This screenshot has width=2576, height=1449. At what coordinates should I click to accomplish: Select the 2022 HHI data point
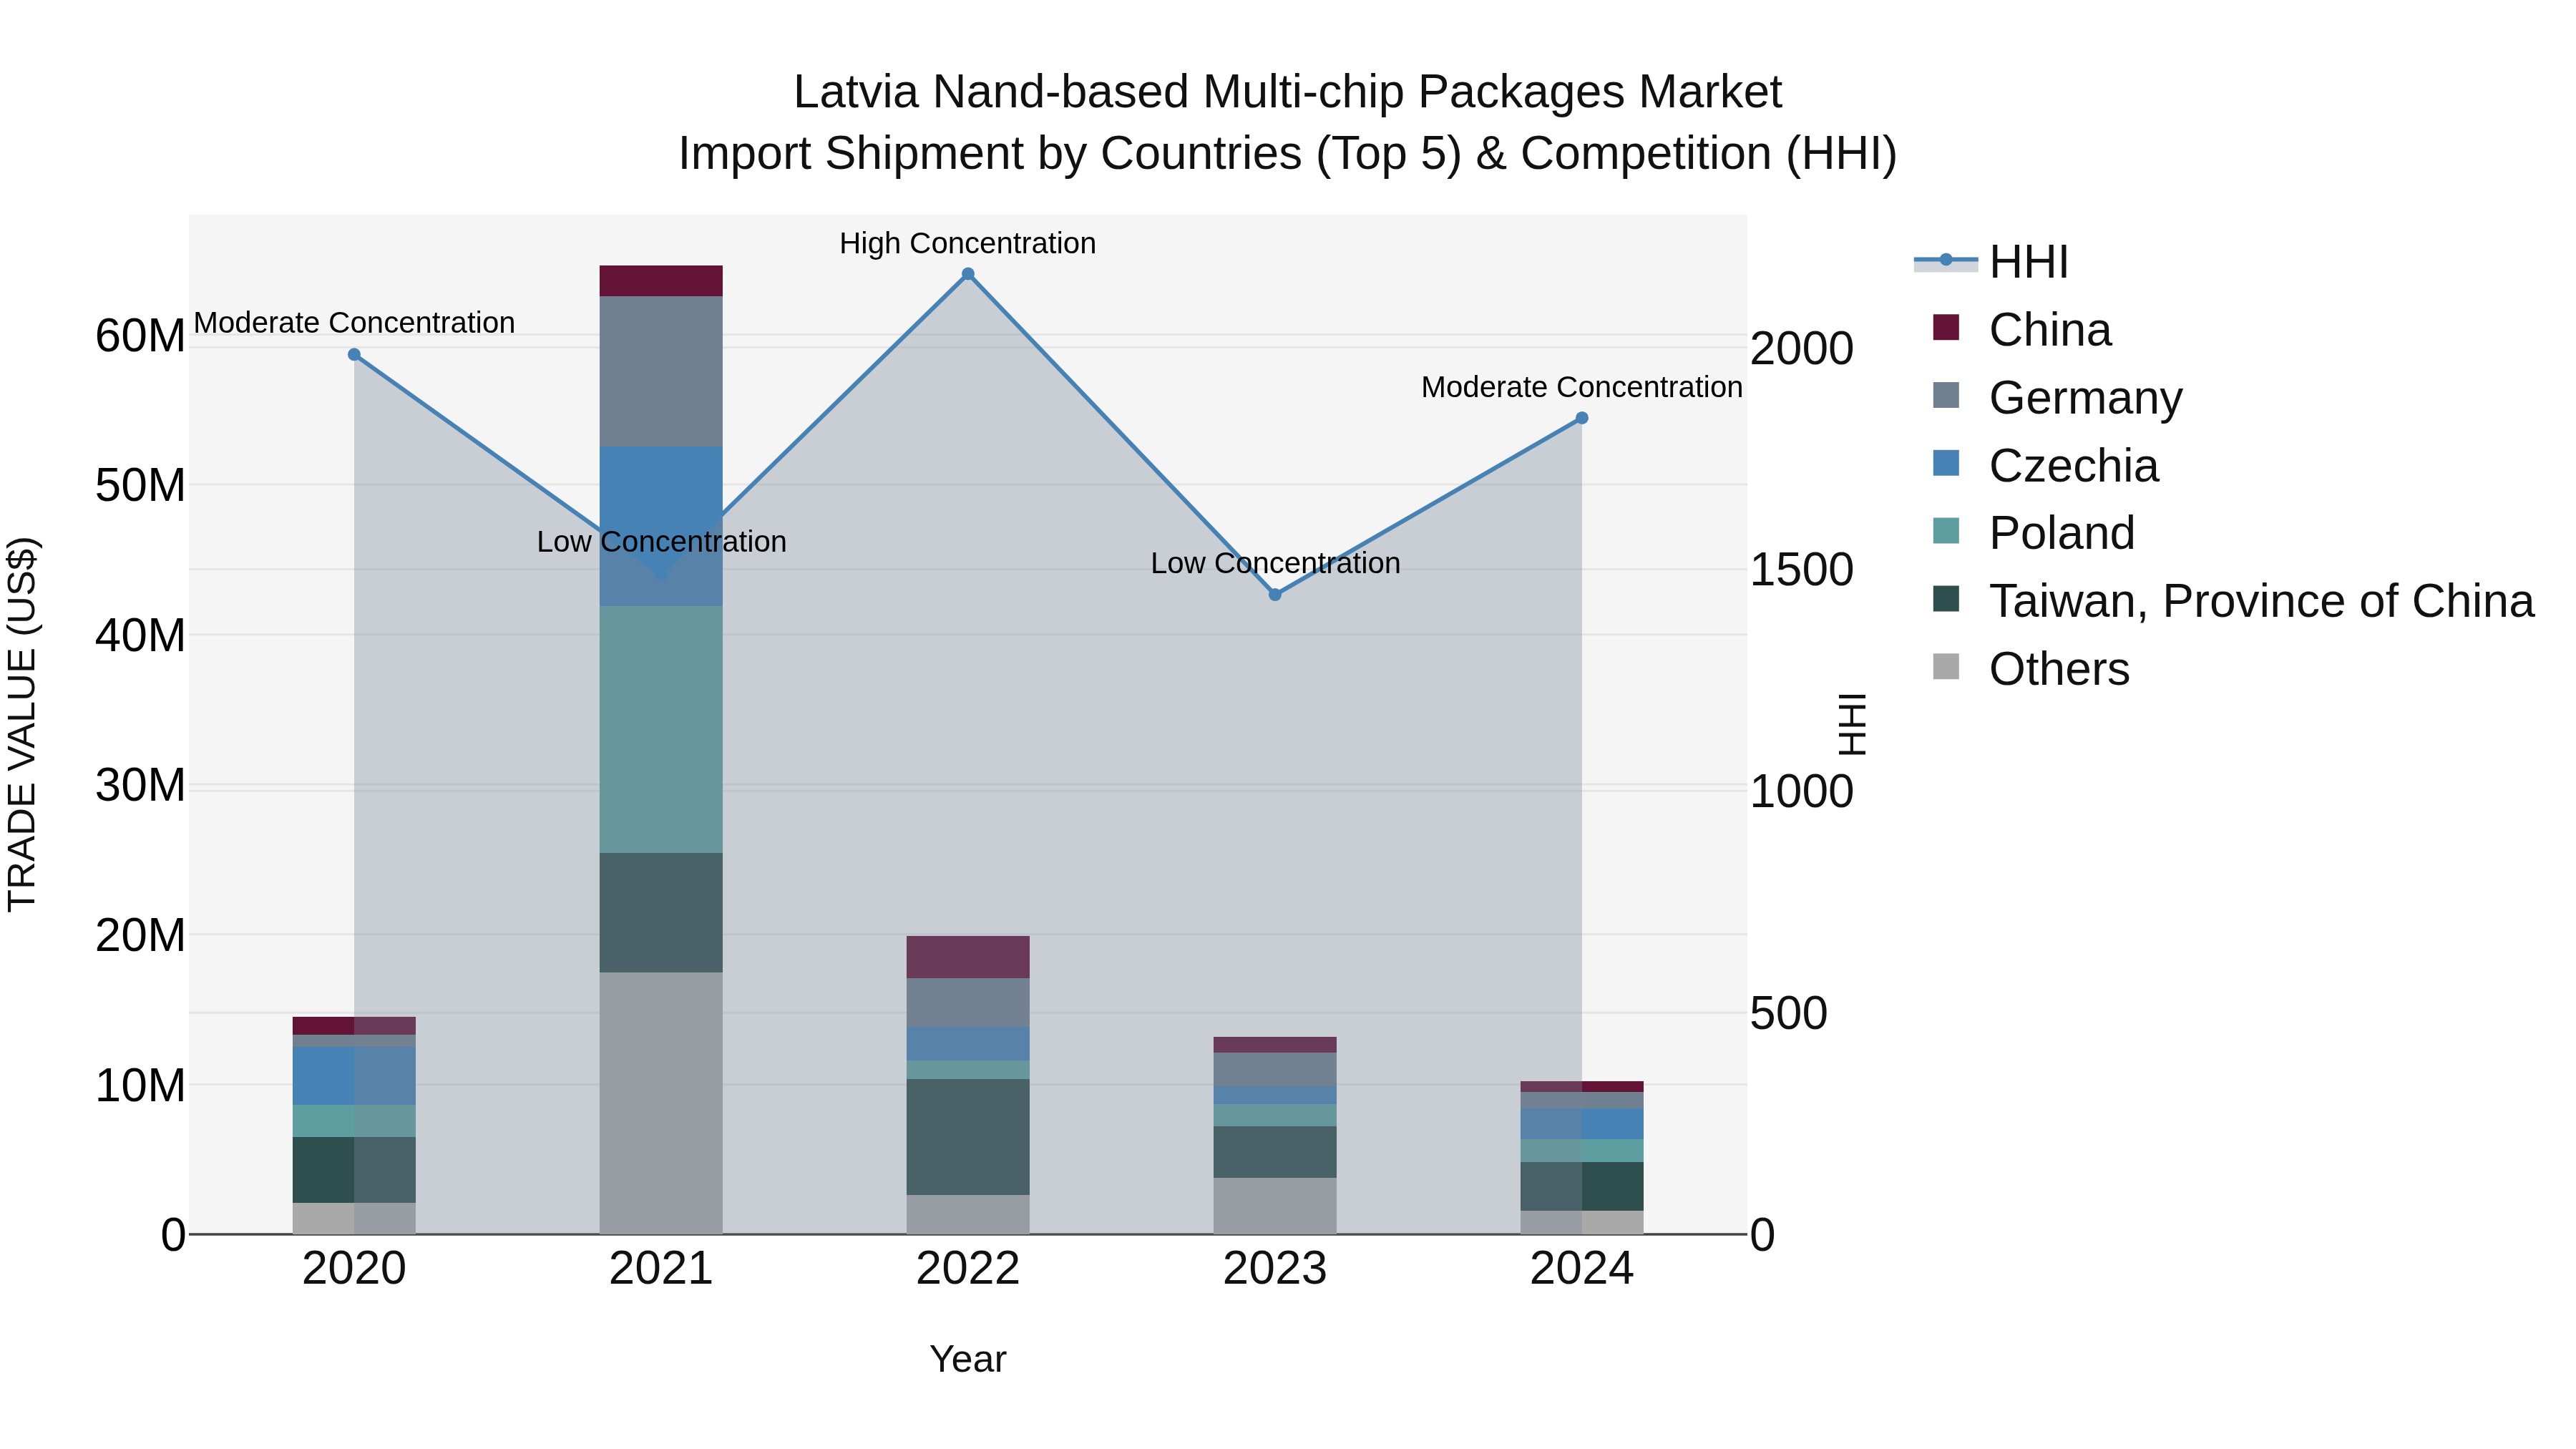[968, 274]
